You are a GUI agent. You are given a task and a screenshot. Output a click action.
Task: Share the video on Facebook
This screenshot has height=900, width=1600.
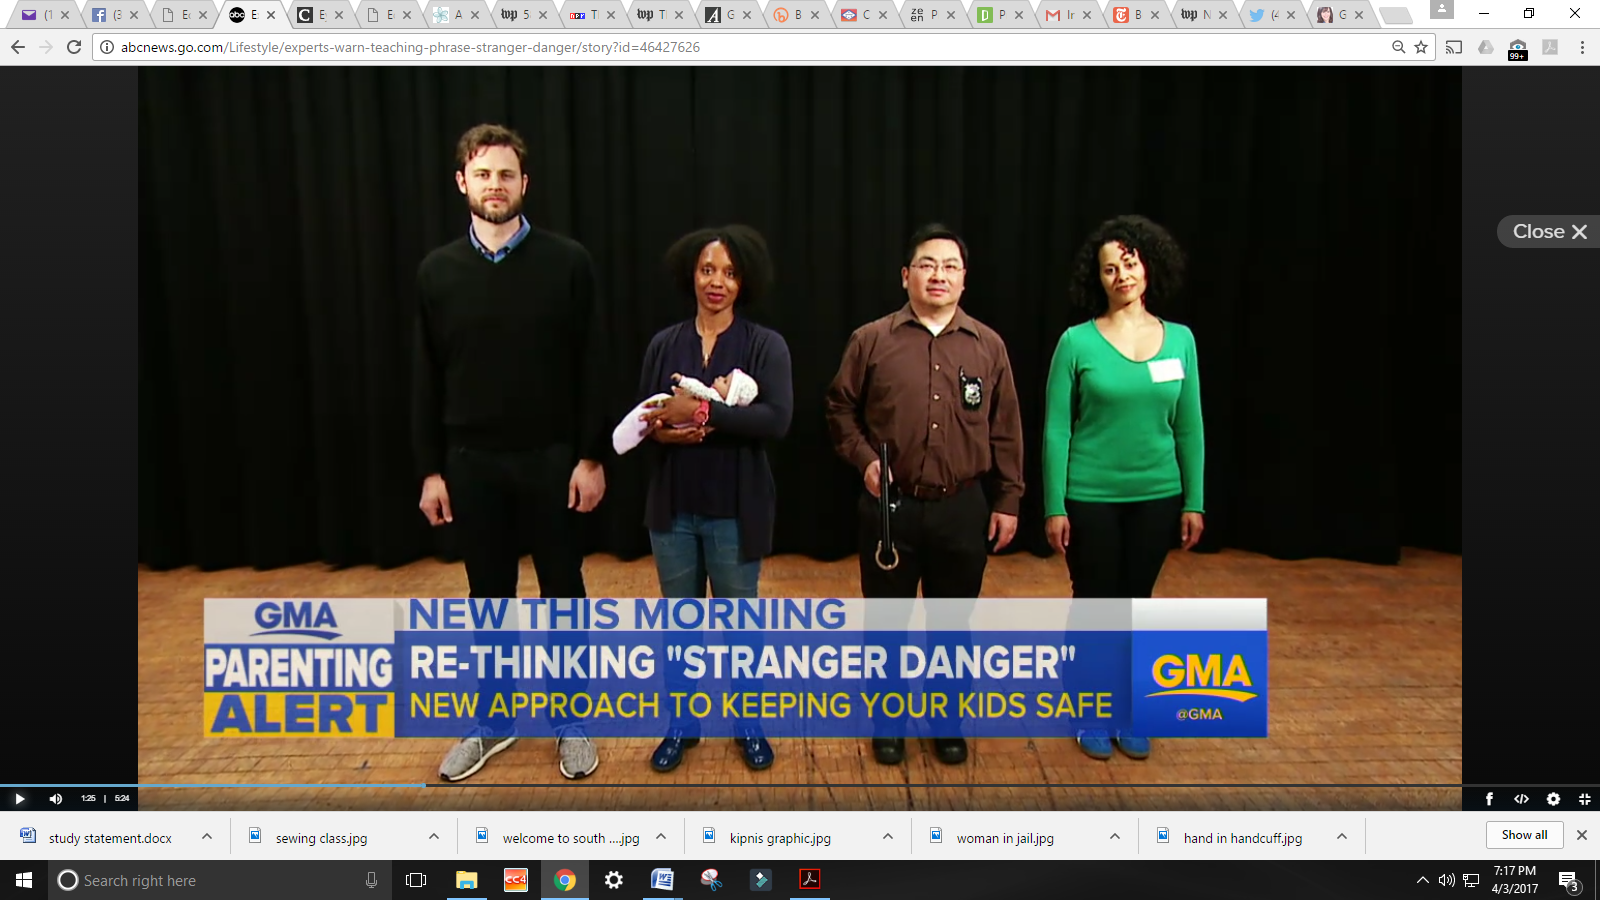click(1489, 798)
